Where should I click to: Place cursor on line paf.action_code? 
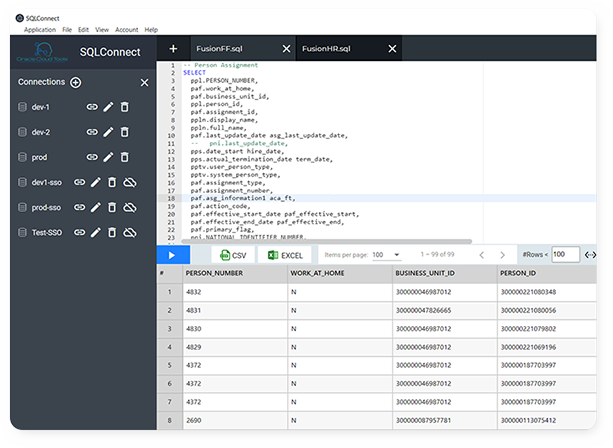tap(220, 206)
